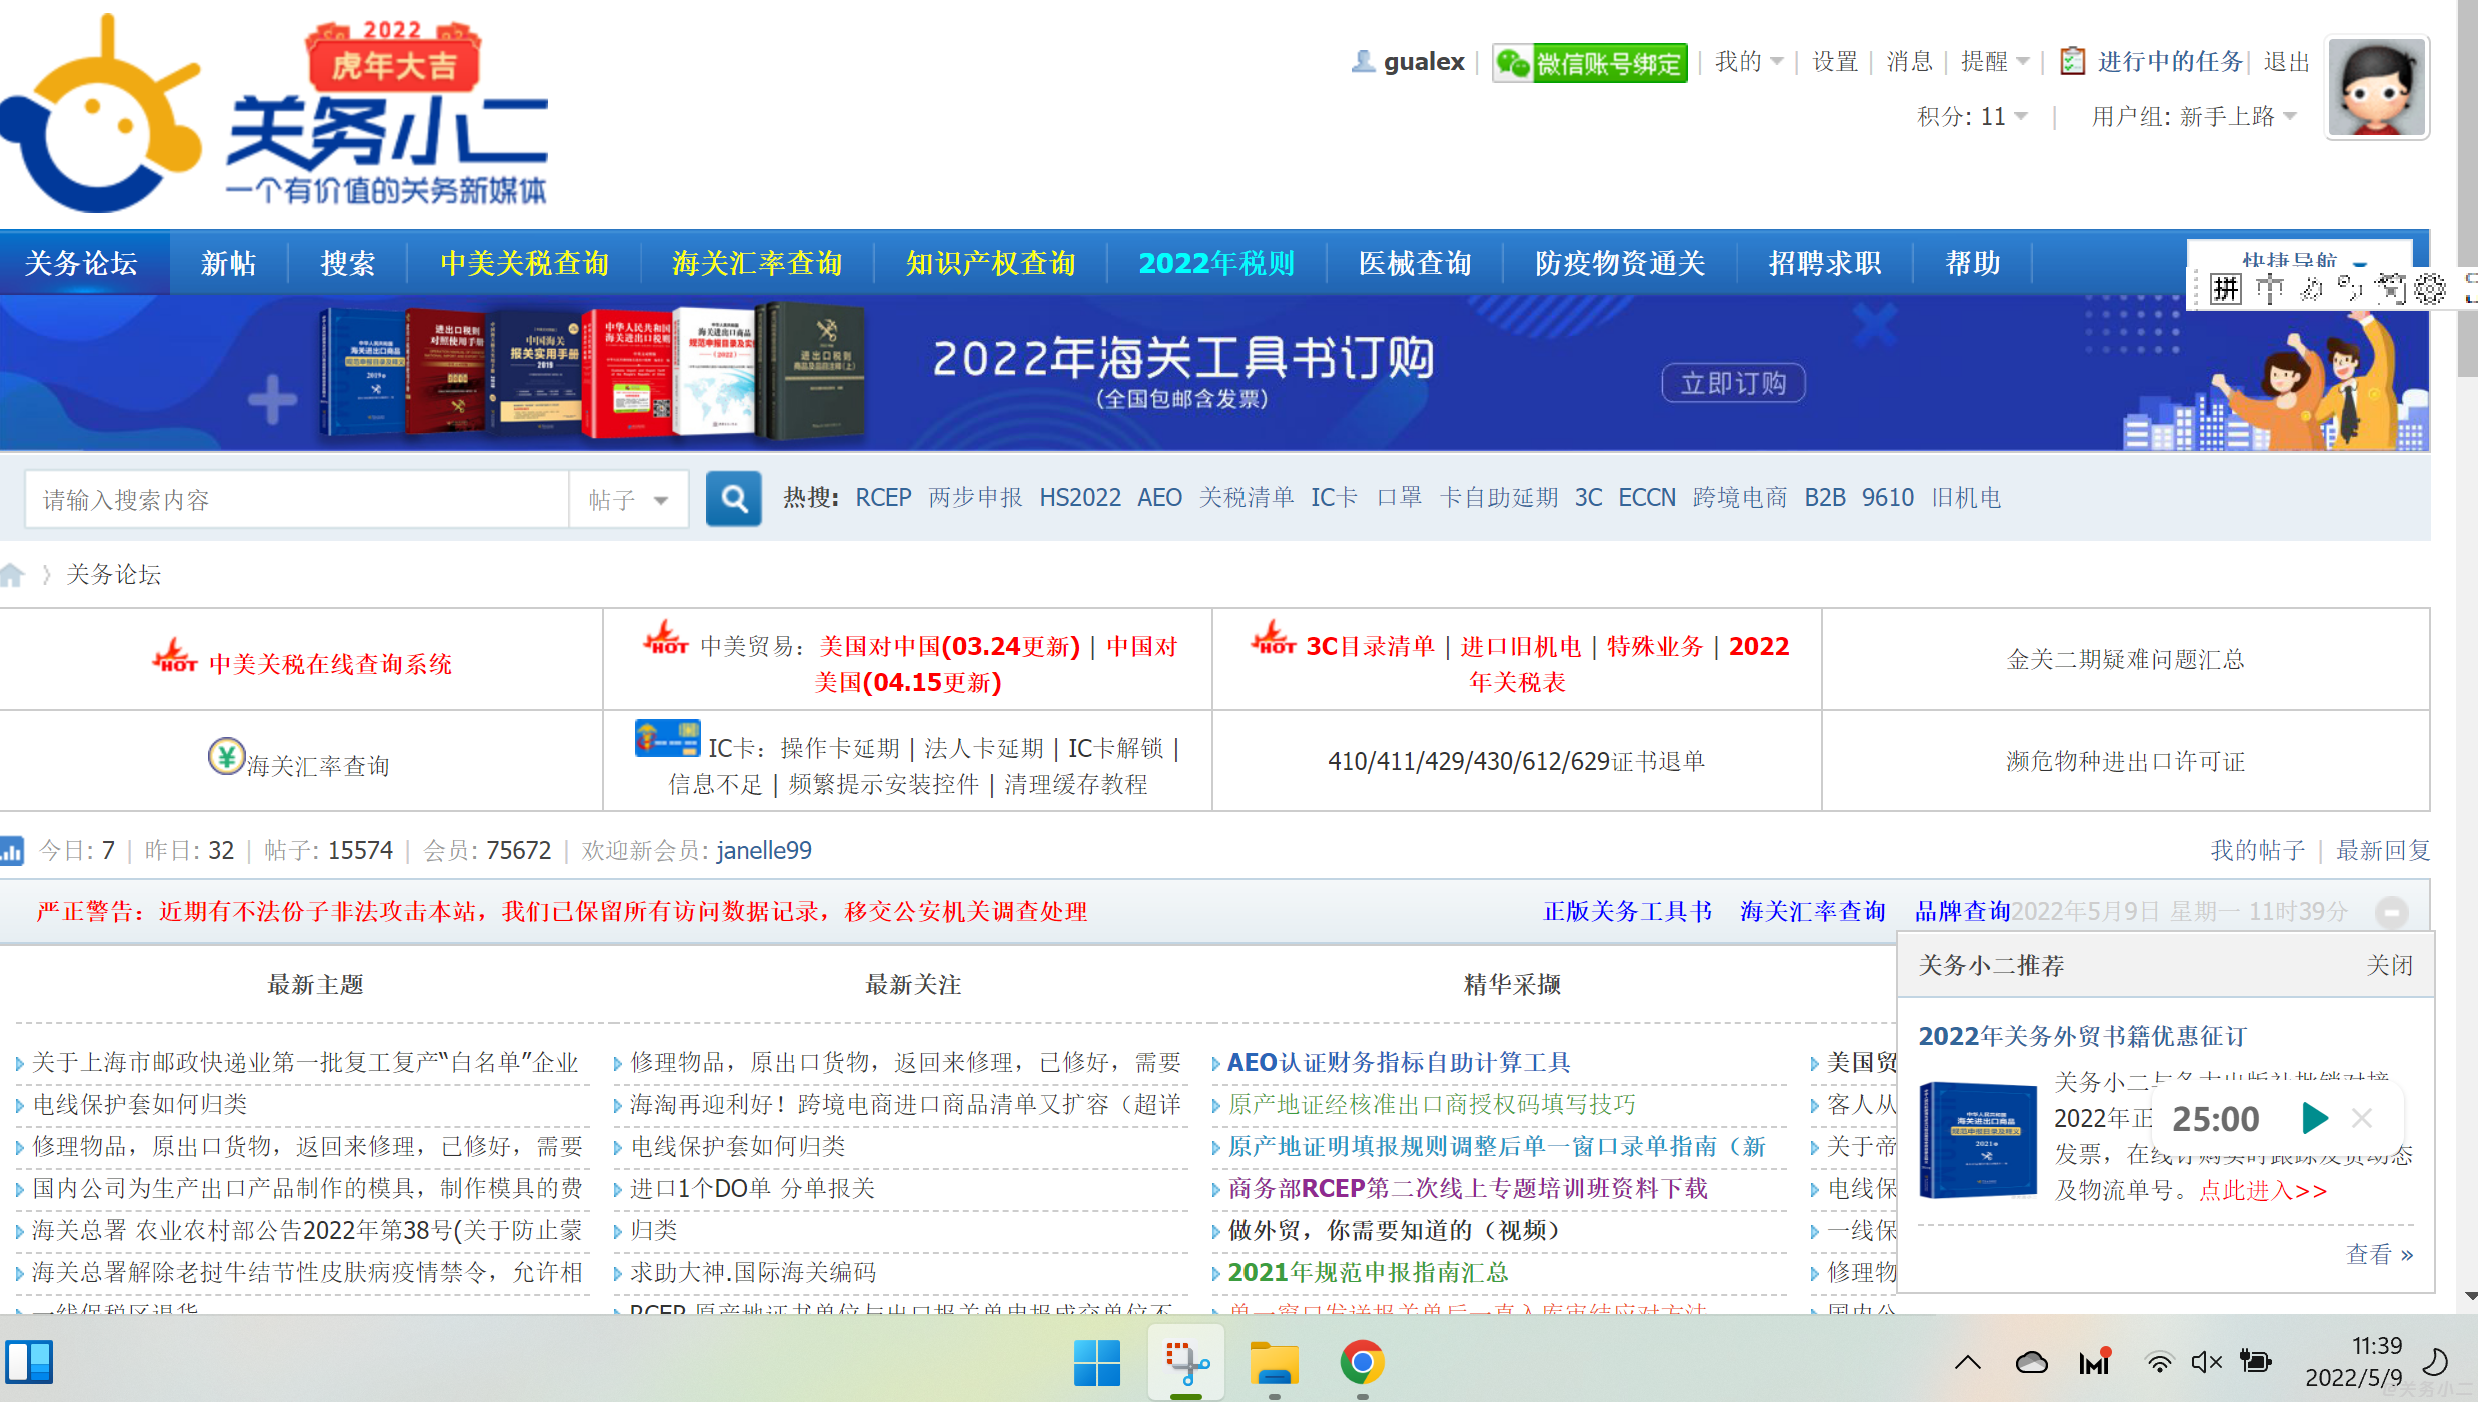Click 查看 » in recommendation popup
Image resolution: width=2478 pixels, height=1402 pixels.
(x=2379, y=1254)
